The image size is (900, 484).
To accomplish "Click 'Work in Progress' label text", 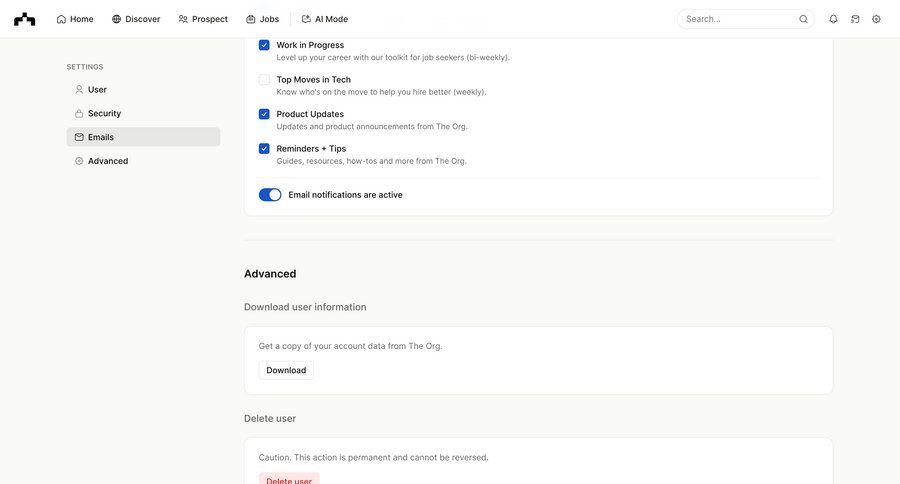I will (310, 45).
